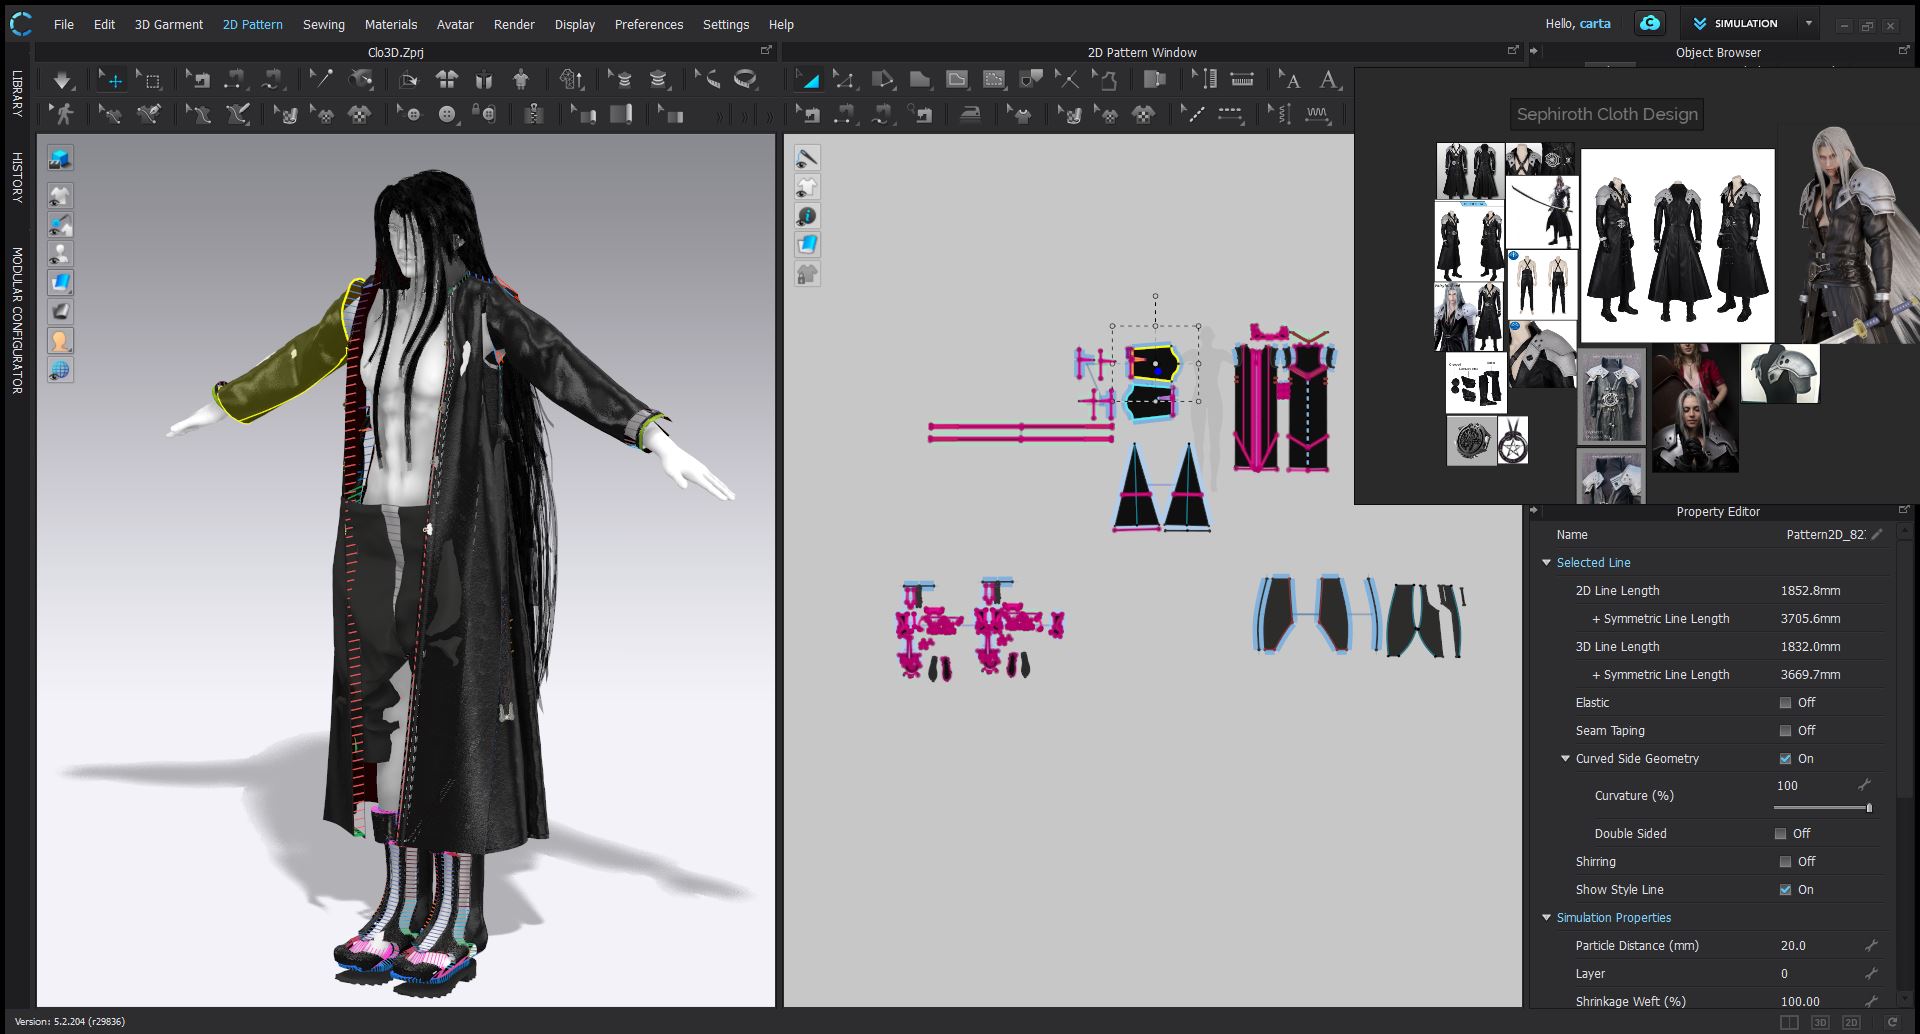This screenshot has width=1920, height=1034.
Task: Click the walking avatar motion icon
Action: click(62, 114)
